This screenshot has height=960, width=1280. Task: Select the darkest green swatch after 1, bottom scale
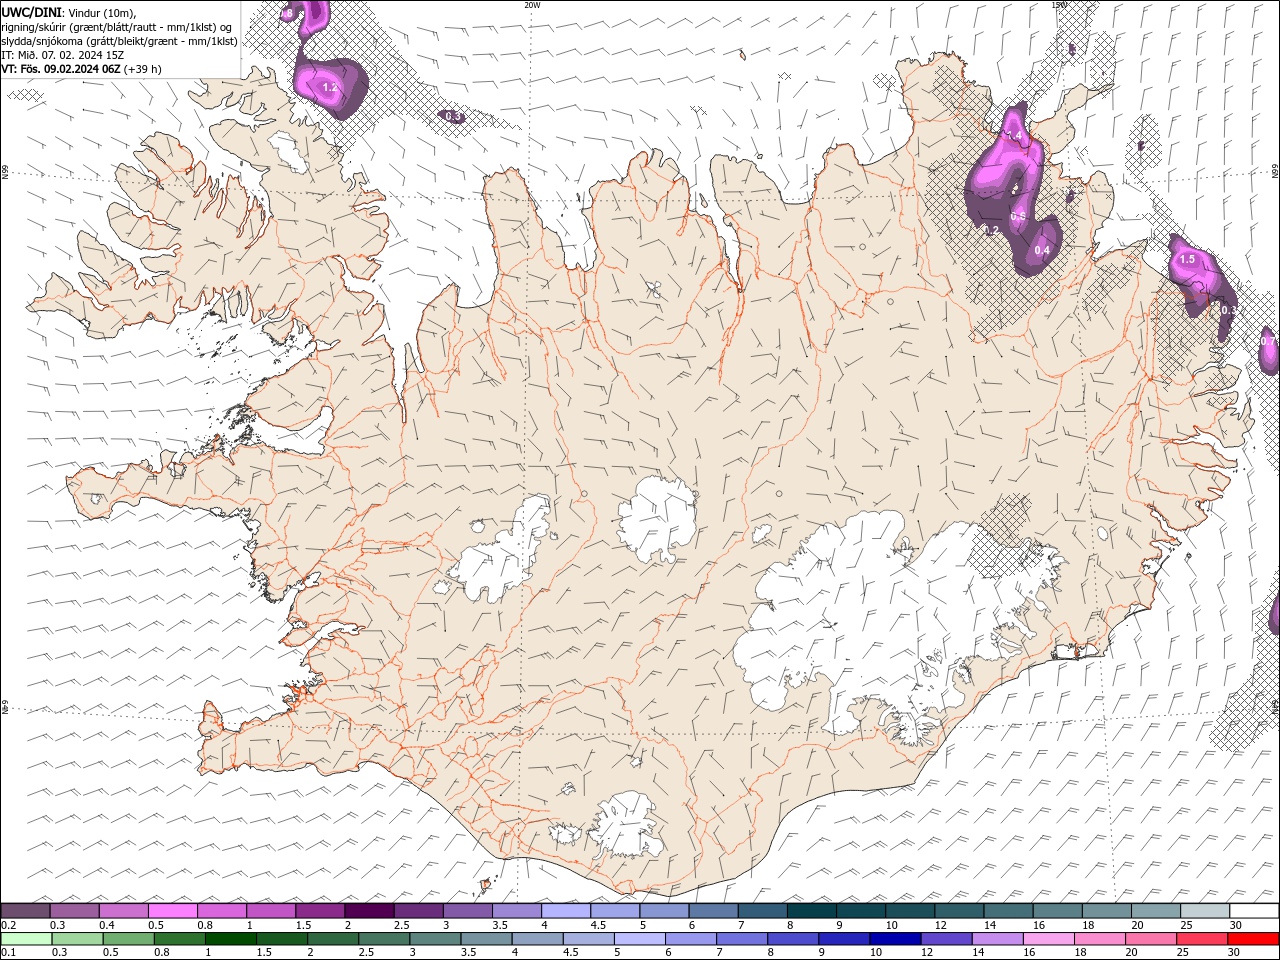(x=230, y=939)
